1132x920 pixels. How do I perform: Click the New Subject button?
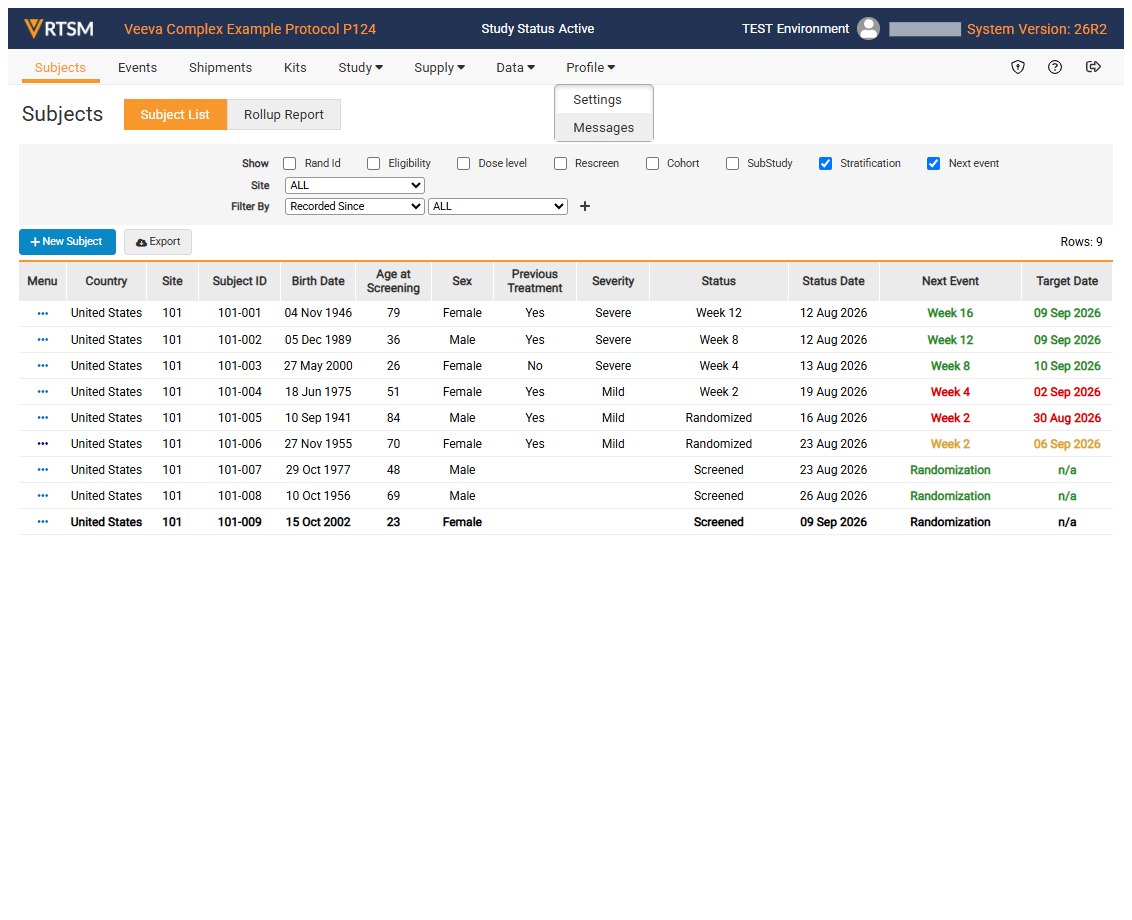tap(67, 242)
